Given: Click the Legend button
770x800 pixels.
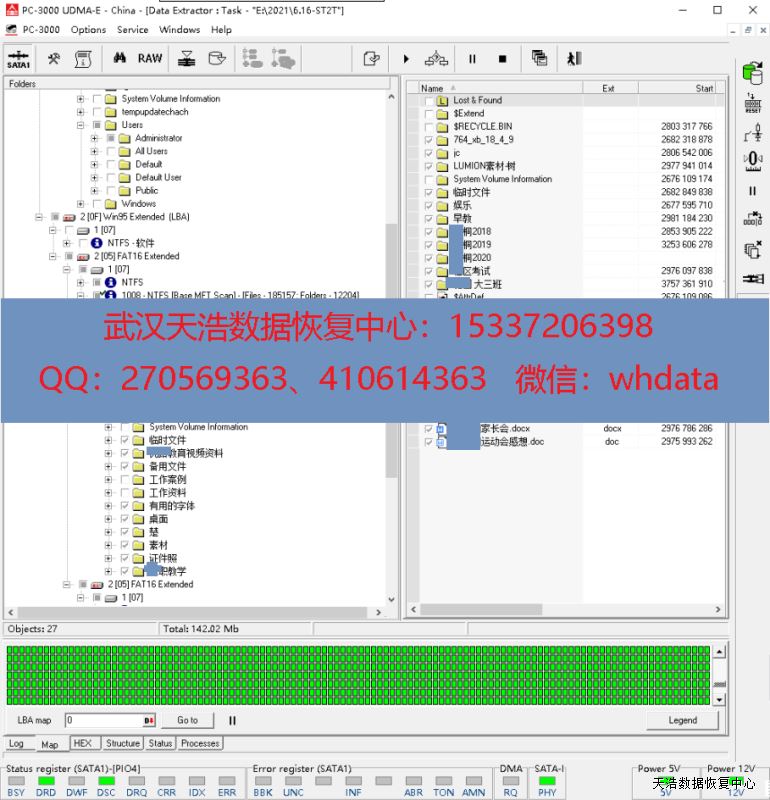Looking at the screenshot, I should [682, 720].
